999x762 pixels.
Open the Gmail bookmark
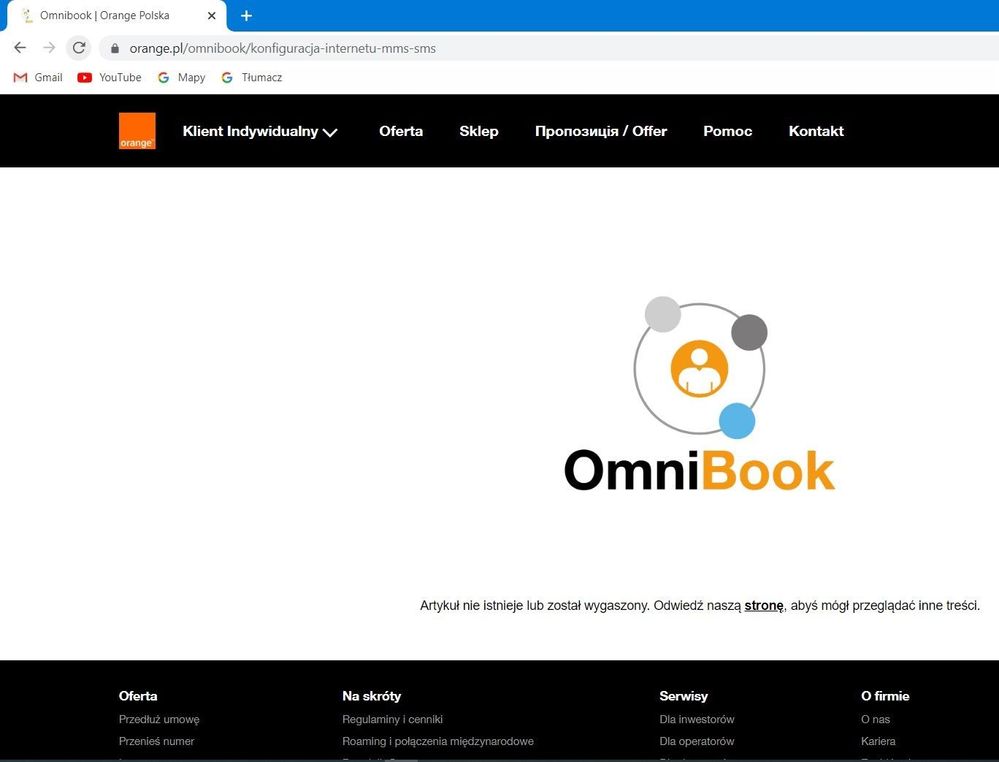point(38,77)
